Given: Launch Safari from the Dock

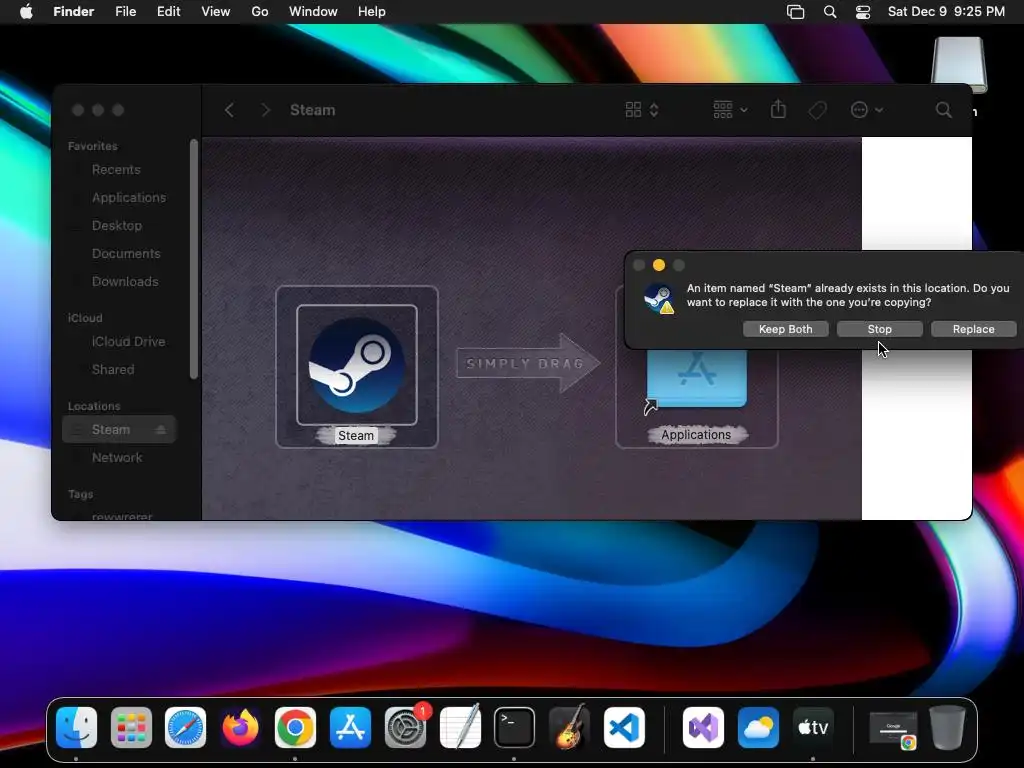Looking at the screenshot, I should 185,728.
